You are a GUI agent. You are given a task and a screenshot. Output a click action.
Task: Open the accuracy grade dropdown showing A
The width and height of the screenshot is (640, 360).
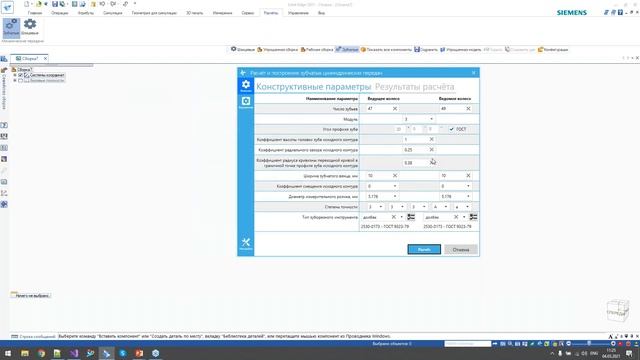pyautogui.click(x=446, y=207)
